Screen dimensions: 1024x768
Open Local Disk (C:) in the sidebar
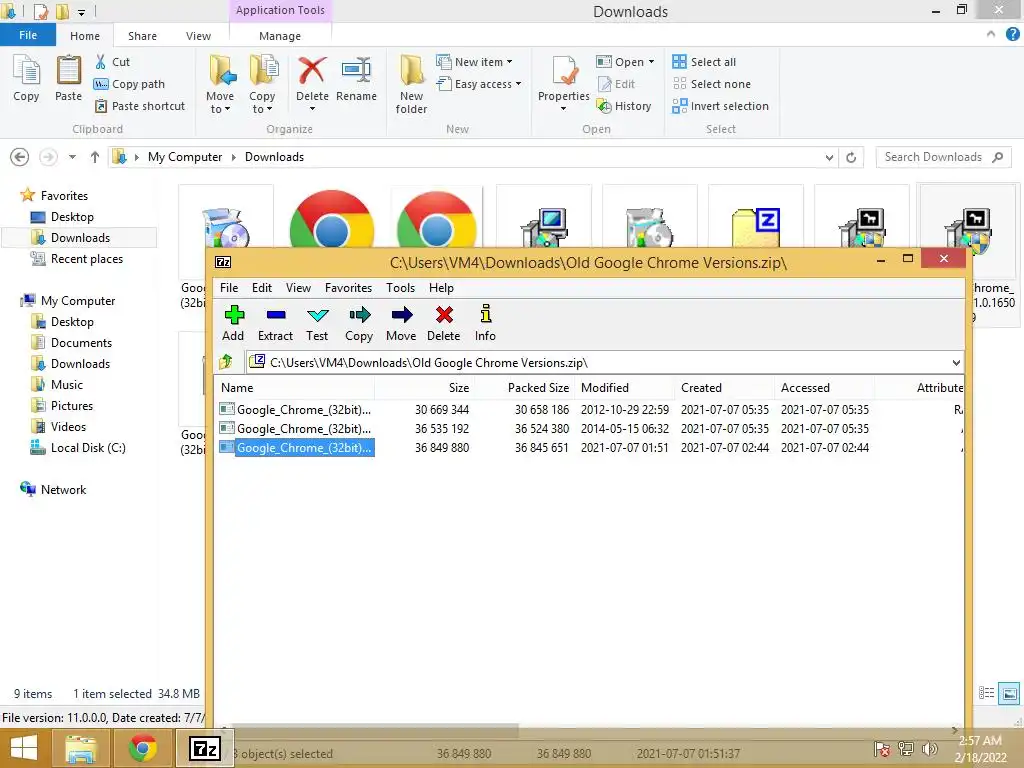coord(78,448)
